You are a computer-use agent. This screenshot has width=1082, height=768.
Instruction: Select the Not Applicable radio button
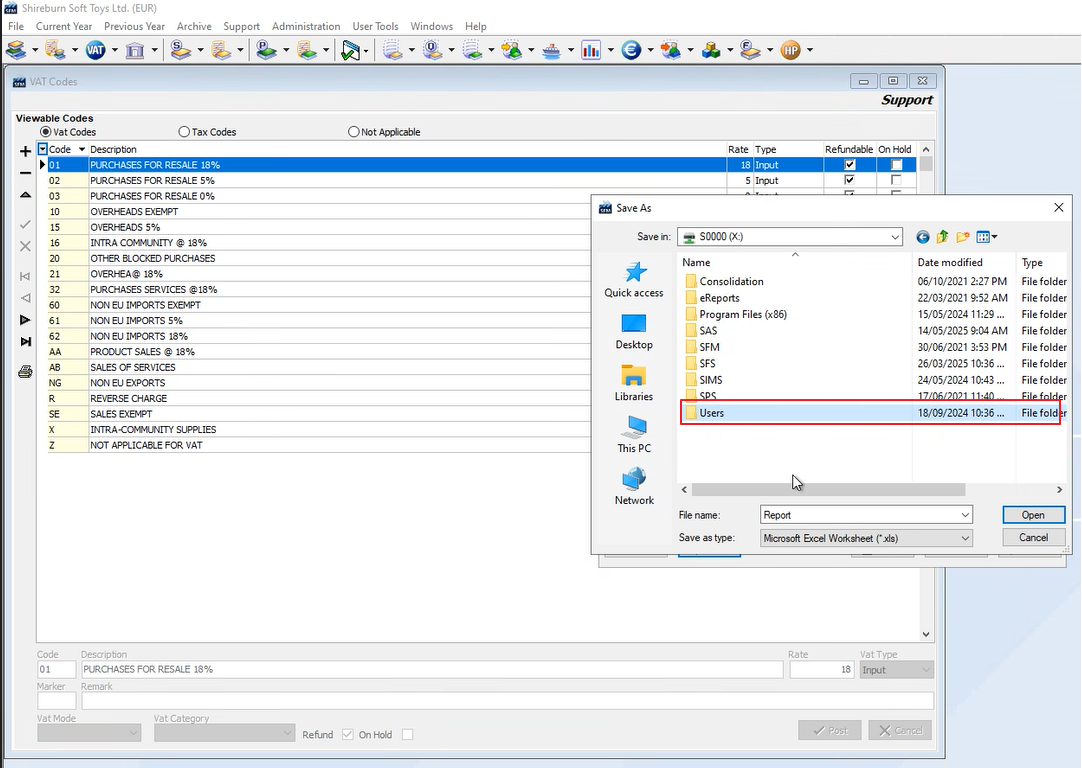coord(354,132)
